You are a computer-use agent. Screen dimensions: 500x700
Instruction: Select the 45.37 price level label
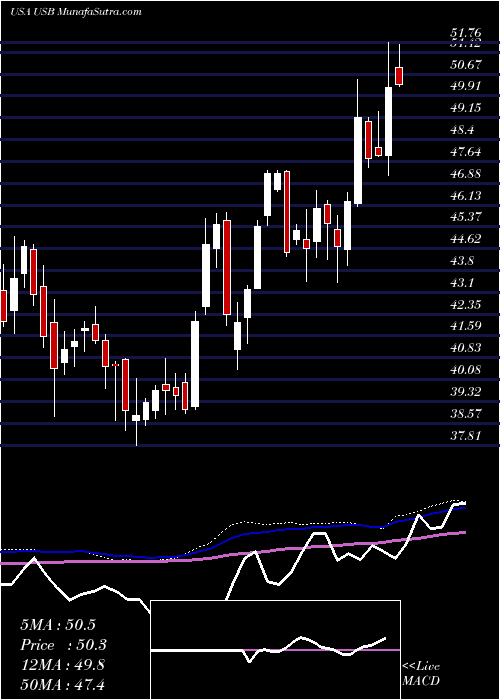pos(466,217)
